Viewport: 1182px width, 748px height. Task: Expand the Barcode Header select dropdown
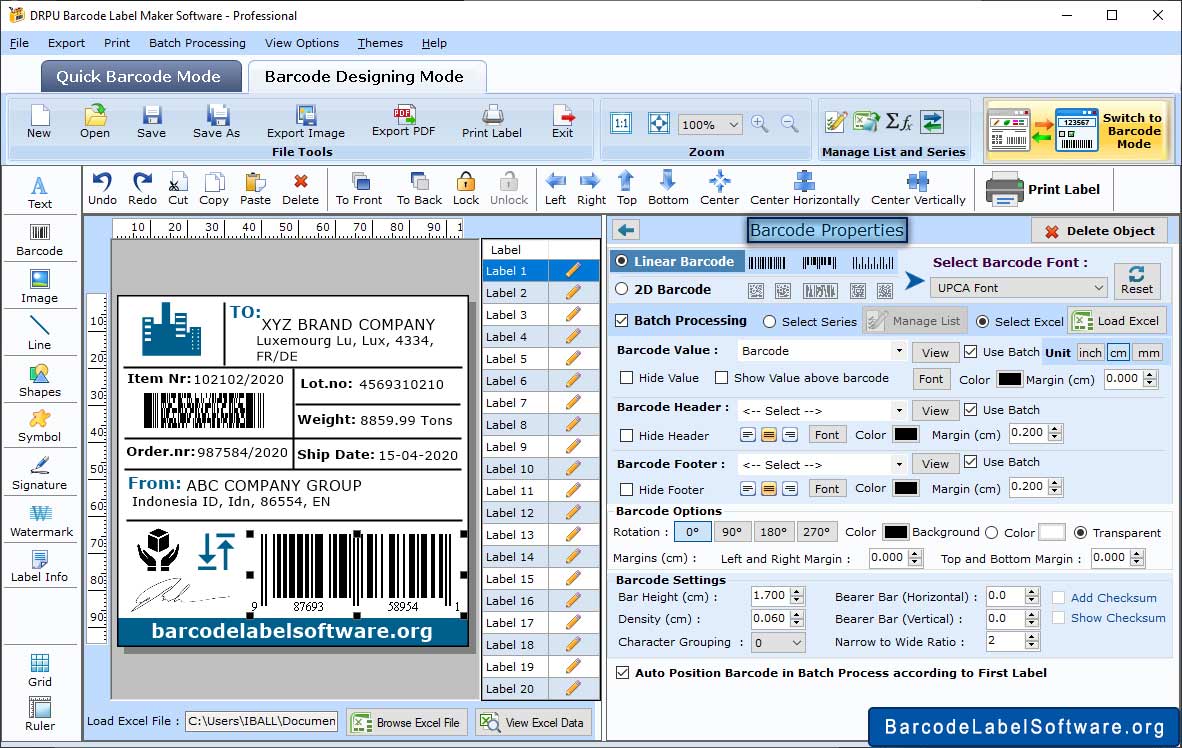pyautogui.click(x=822, y=411)
